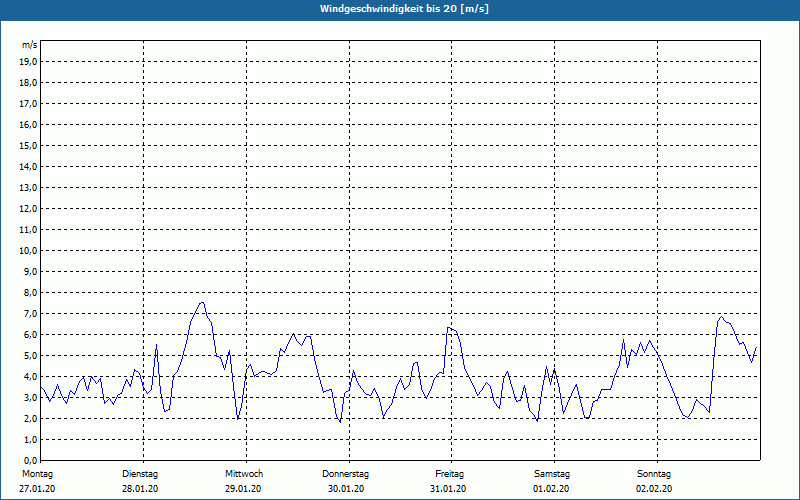The width and height of the screenshot is (800, 500).
Task: Click the 31.01.20 date label
Action: 448,489
